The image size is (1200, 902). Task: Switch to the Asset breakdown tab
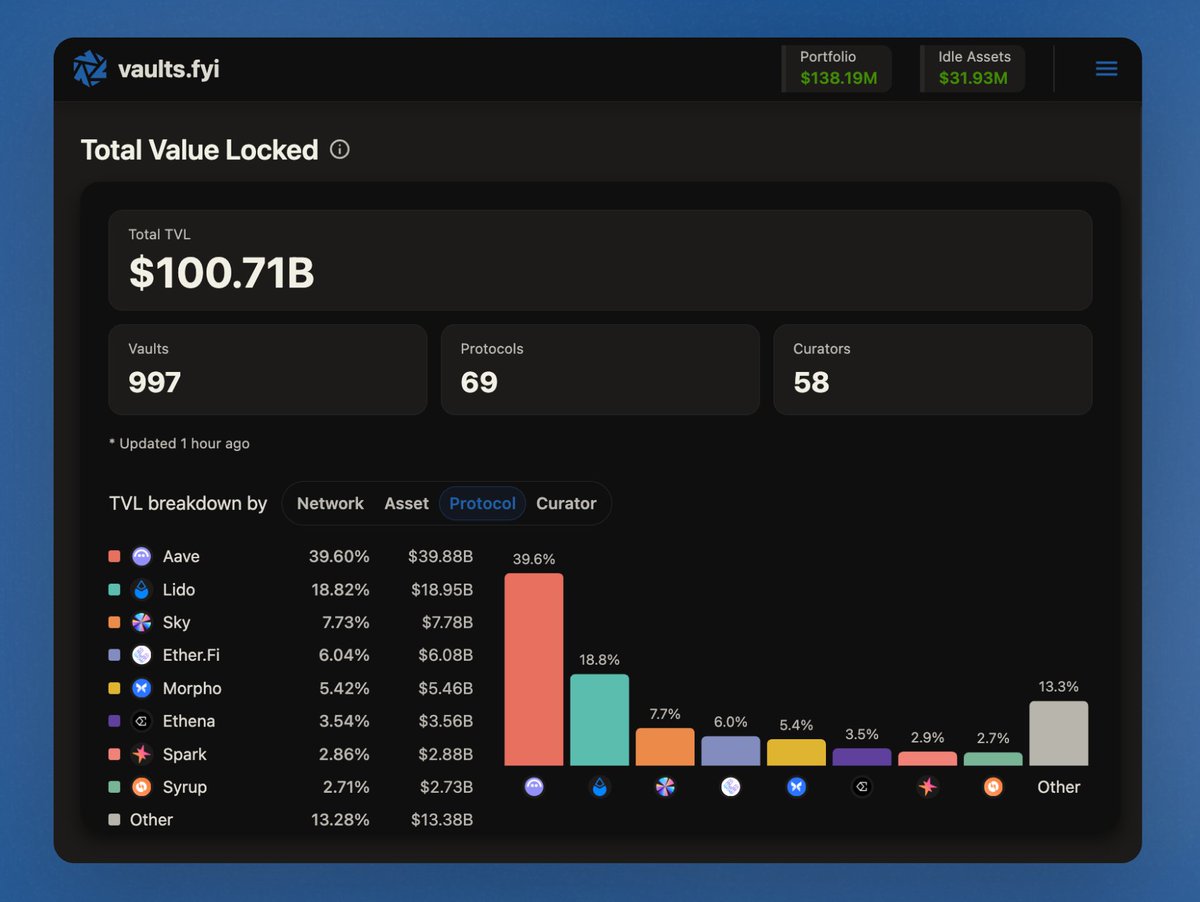tap(406, 503)
